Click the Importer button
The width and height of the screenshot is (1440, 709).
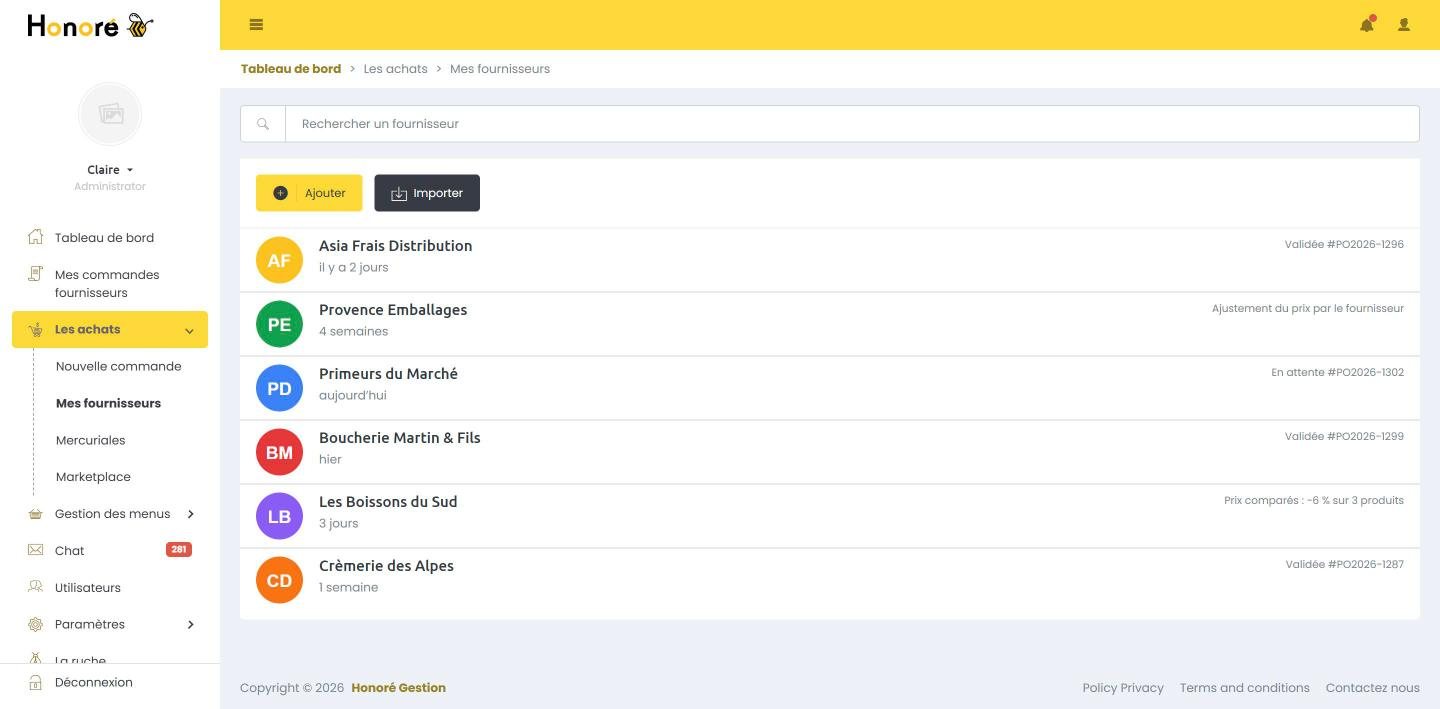pyautogui.click(x=427, y=193)
